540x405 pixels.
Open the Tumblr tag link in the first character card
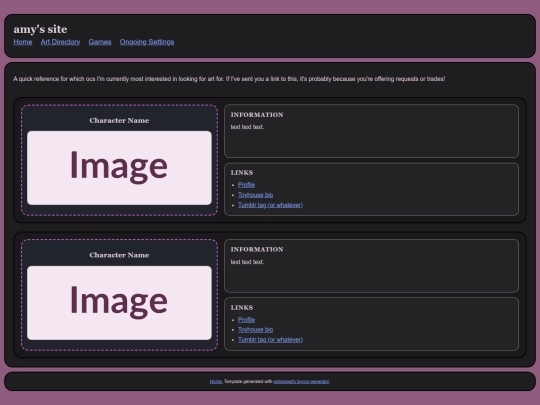pyautogui.click(x=270, y=205)
